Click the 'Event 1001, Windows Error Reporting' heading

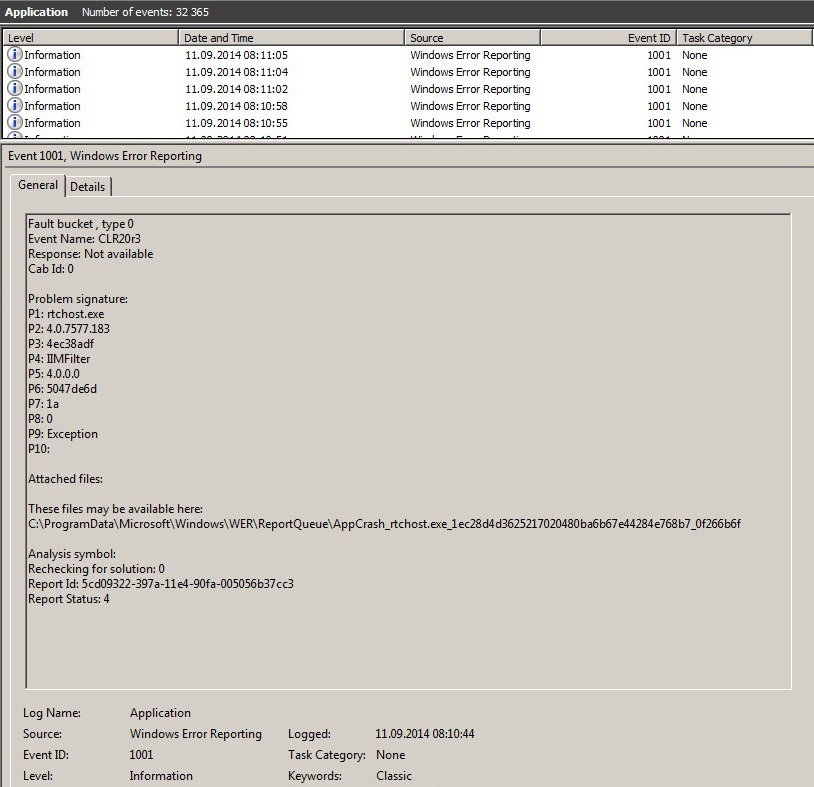(105, 156)
